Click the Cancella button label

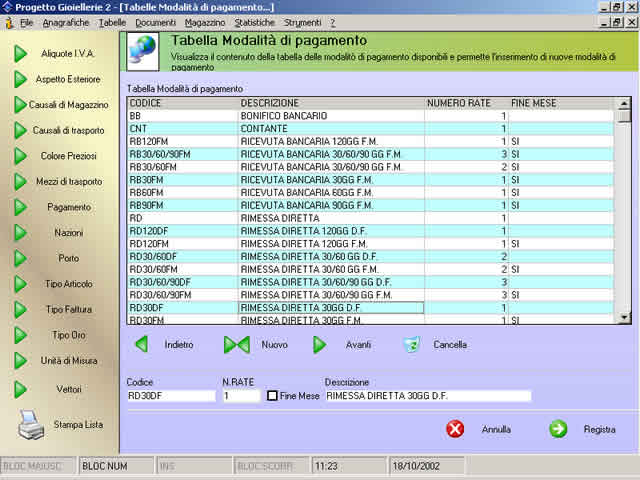(450, 344)
